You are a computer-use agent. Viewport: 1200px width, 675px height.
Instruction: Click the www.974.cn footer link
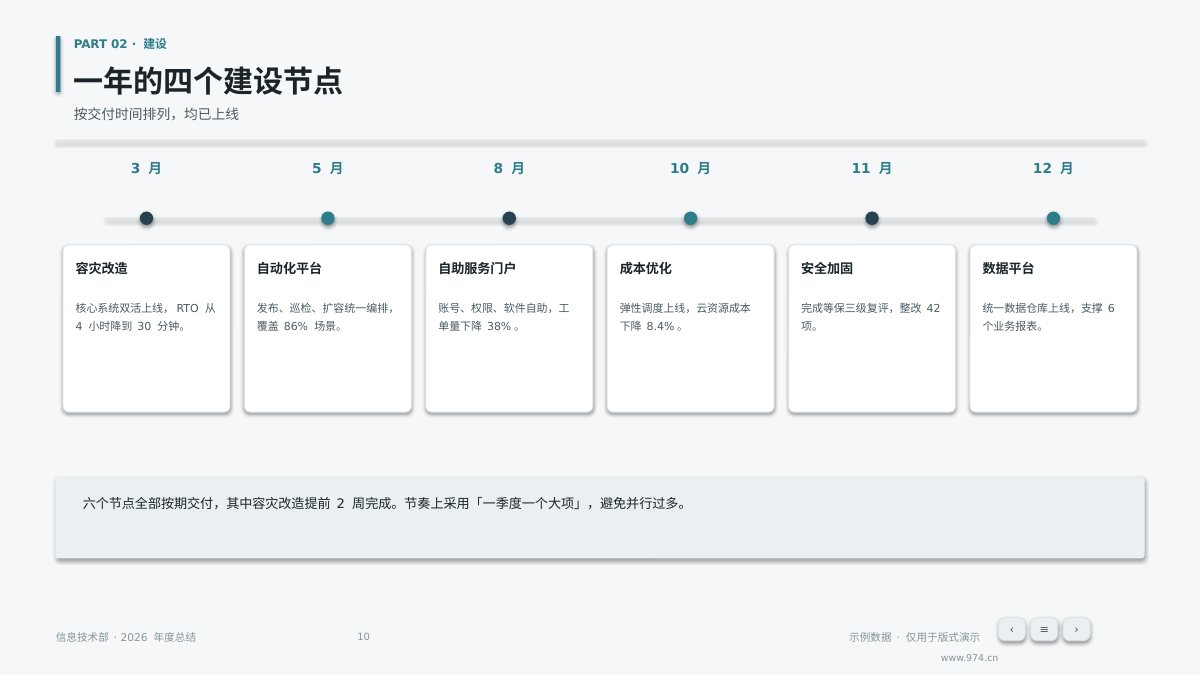[x=969, y=658]
